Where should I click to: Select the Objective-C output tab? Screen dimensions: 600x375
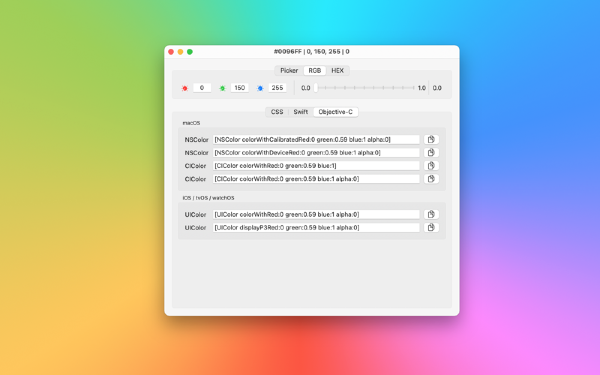(336, 112)
